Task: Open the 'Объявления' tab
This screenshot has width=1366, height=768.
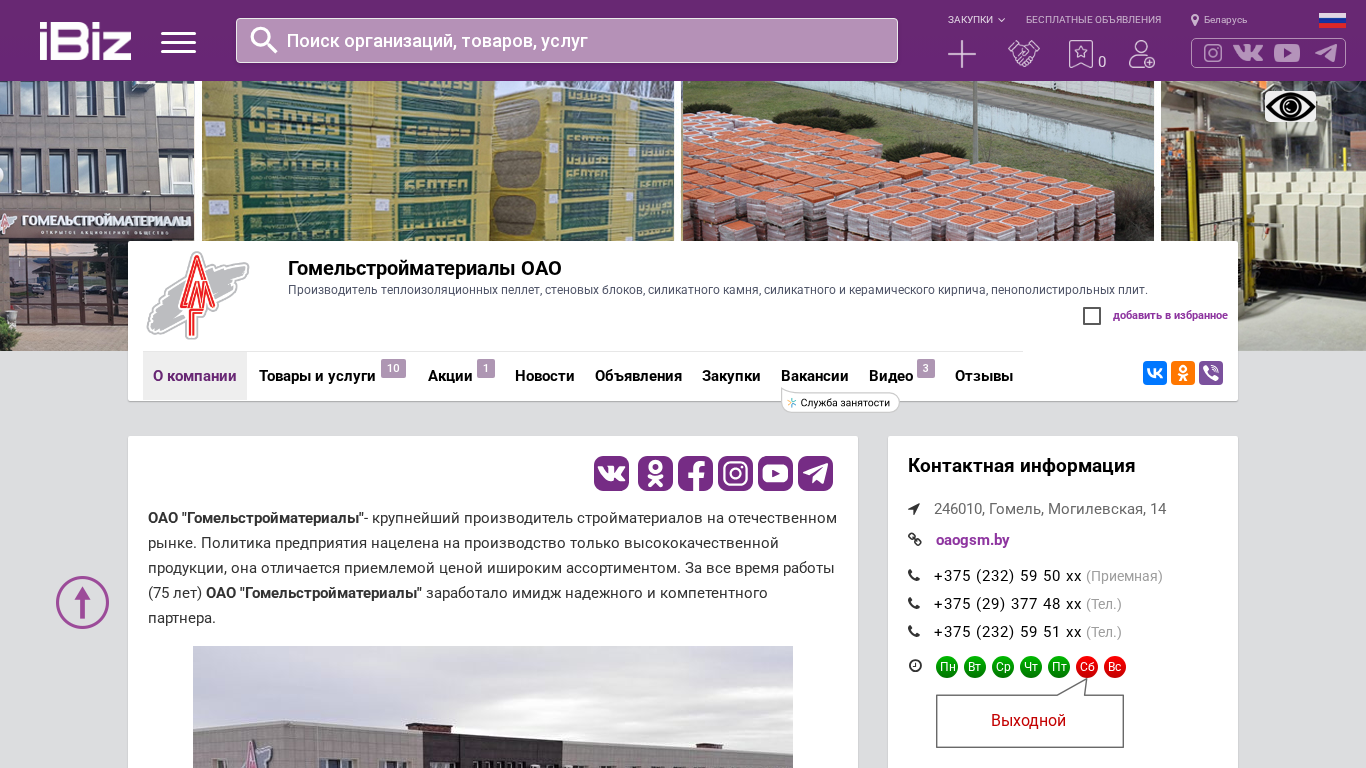Action: (638, 376)
